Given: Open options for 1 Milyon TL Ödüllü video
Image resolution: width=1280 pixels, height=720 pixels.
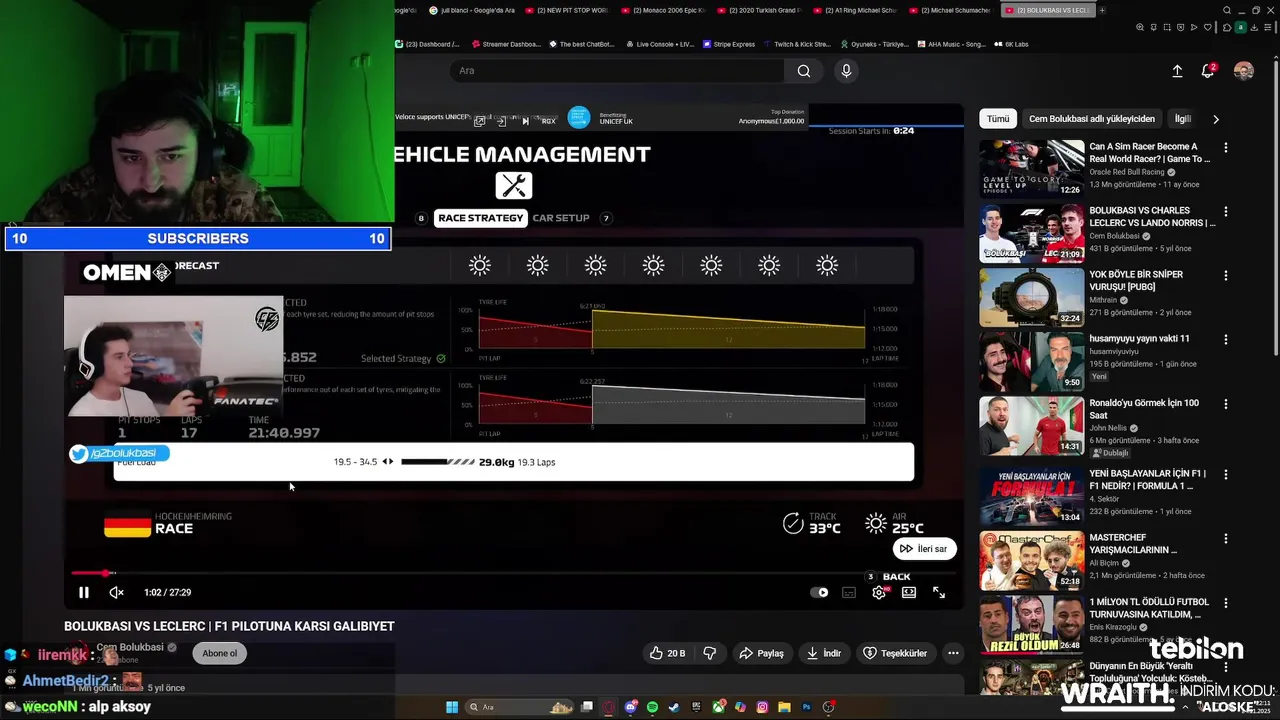Looking at the screenshot, I should tap(1226, 603).
